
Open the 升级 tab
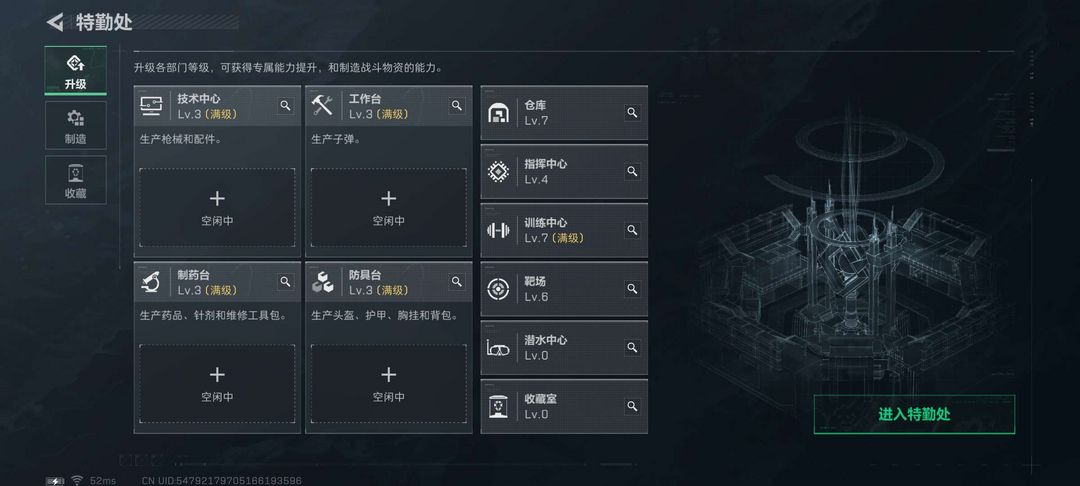tap(75, 70)
